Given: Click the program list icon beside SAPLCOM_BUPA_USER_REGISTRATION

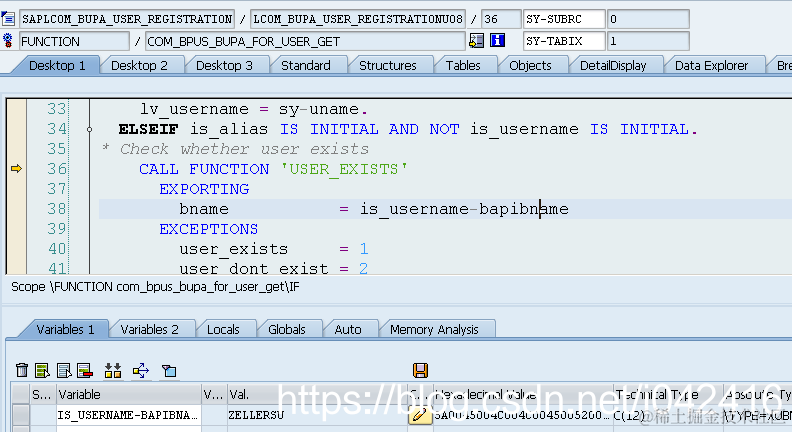Looking at the screenshot, I should tap(8, 19).
